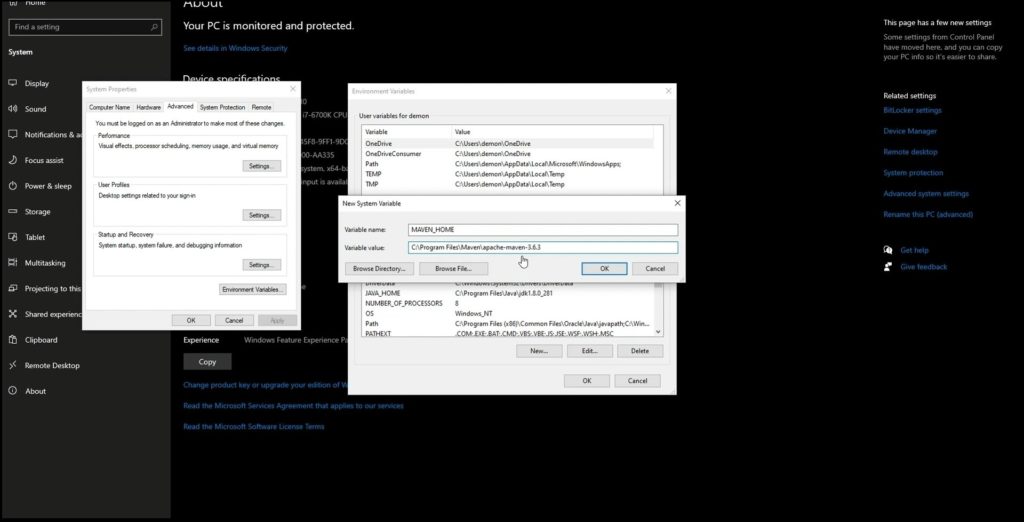The width and height of the screenshot is (1024, 522).
Task: Open Remote desktop related settings link
Action: 910,152
